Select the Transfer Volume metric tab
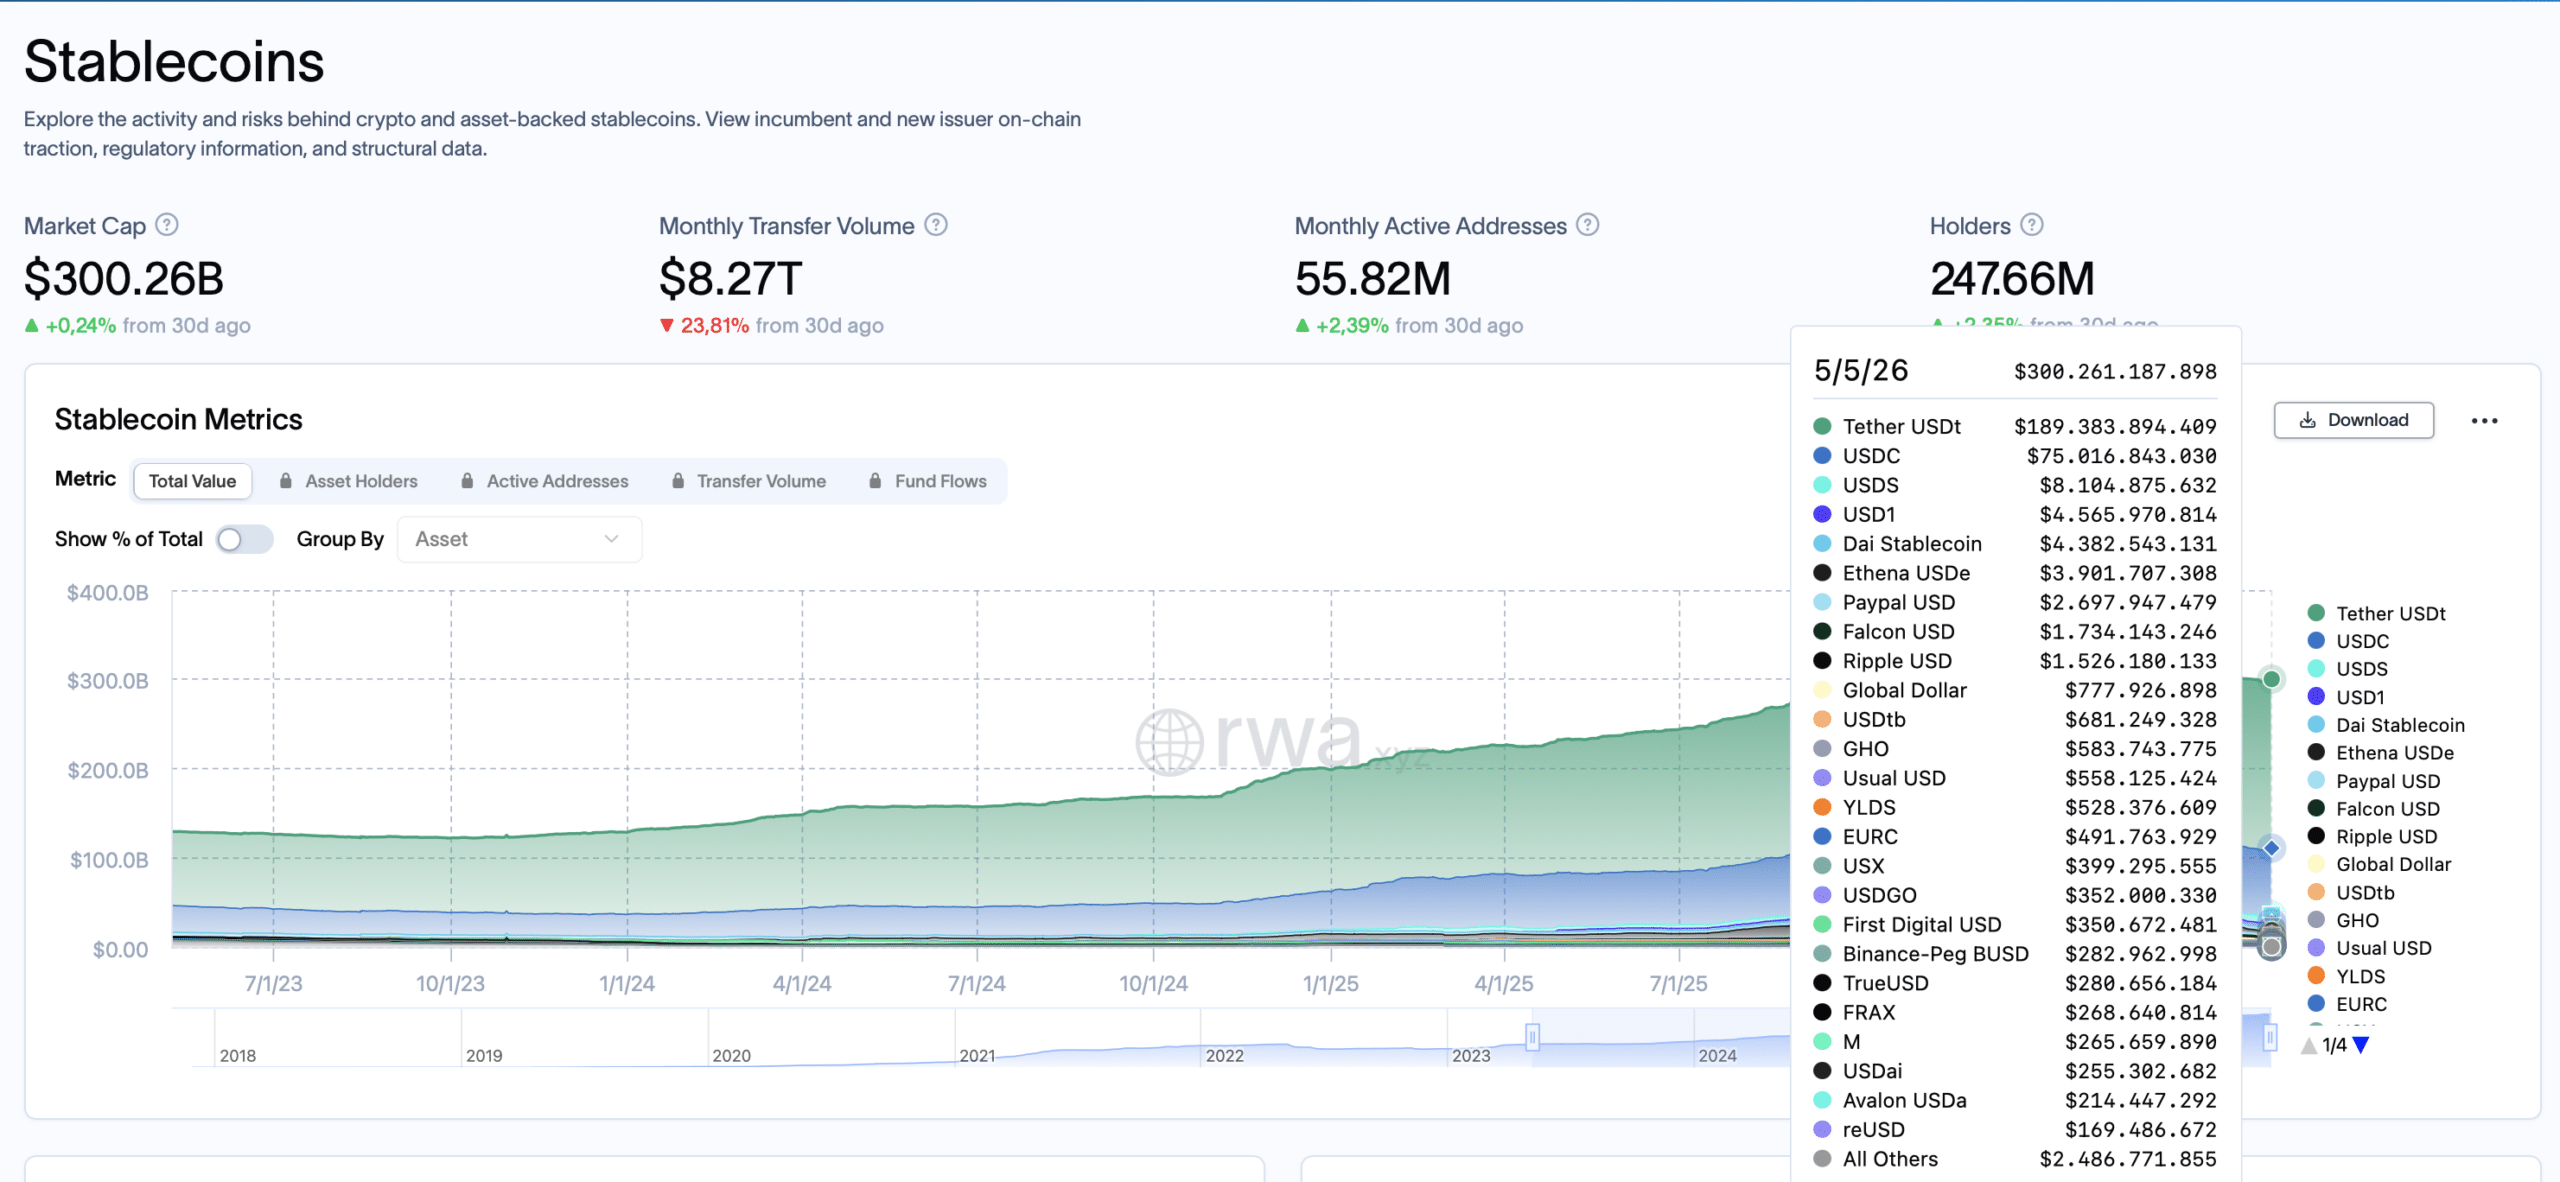Image resolution: width=2560 pixels, height=1182 pixels. [x=749, y=481]
